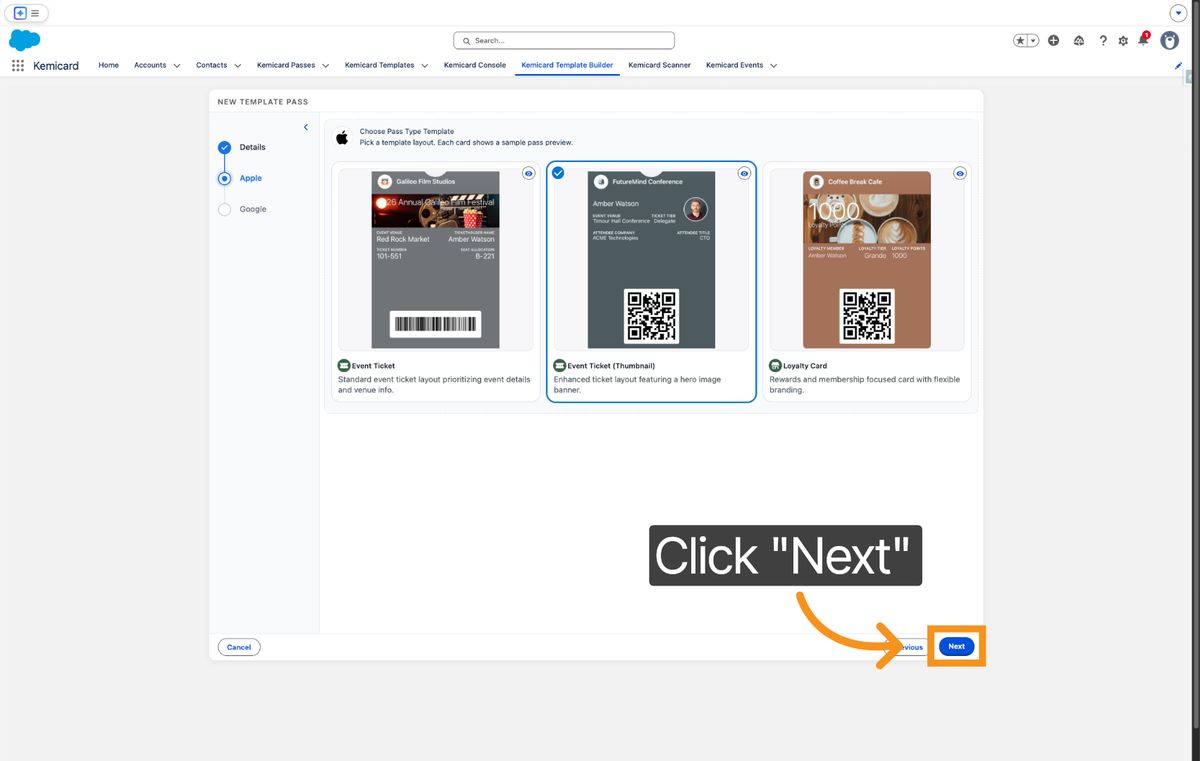This screenshot has width=1200, height=761.
Task: Preview the Event Ticket template eye icon
Action: (x=528, y=173)
